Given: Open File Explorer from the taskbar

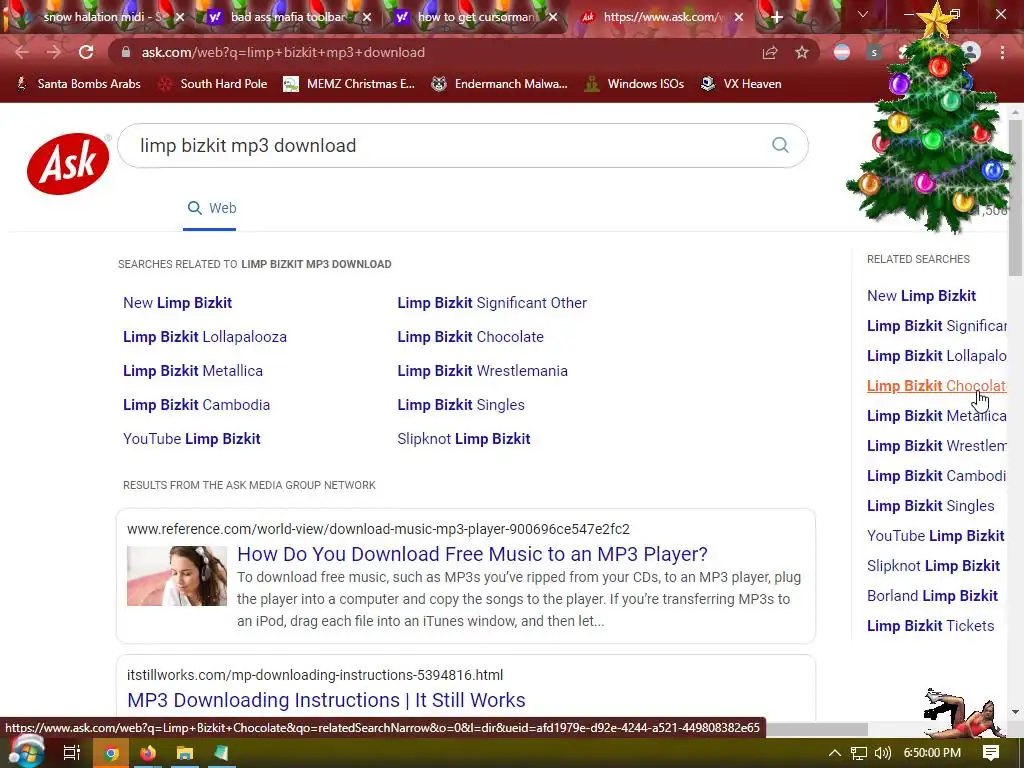Looking at the screenshot, I should point(185,753).
